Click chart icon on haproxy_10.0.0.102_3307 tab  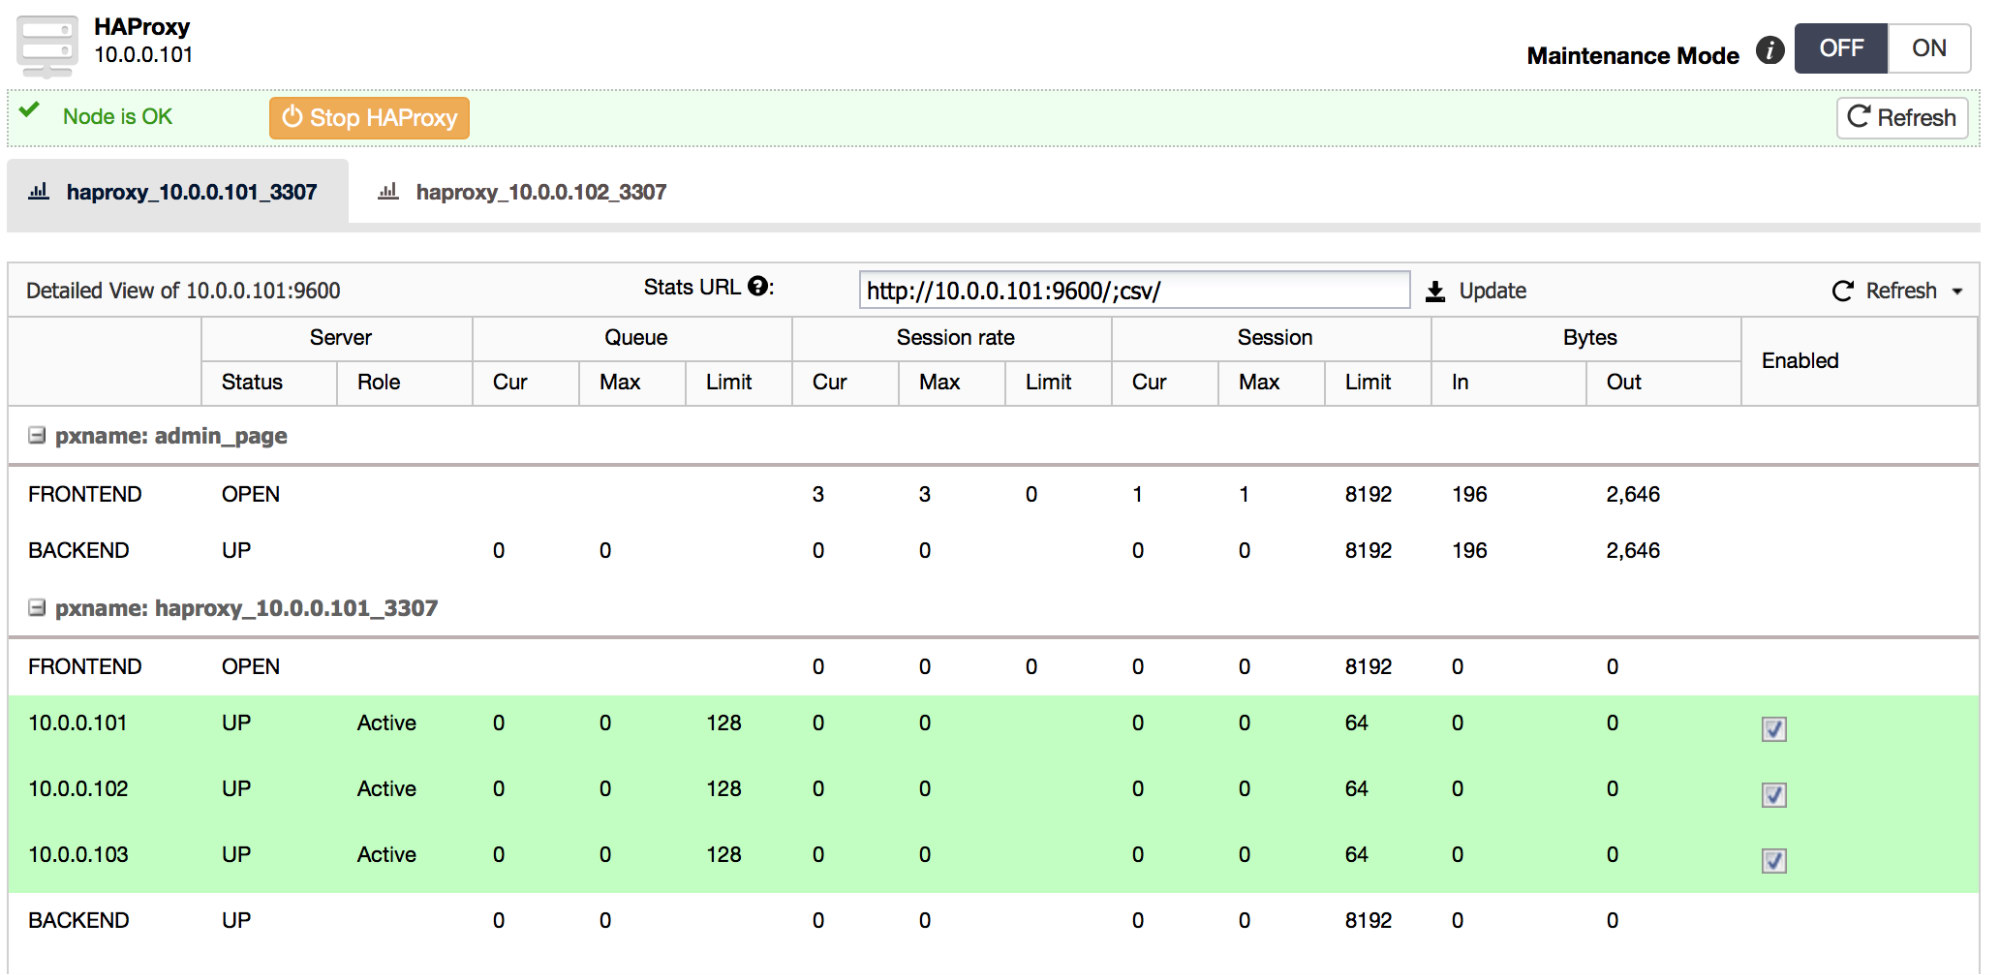[x=388, y=191]
